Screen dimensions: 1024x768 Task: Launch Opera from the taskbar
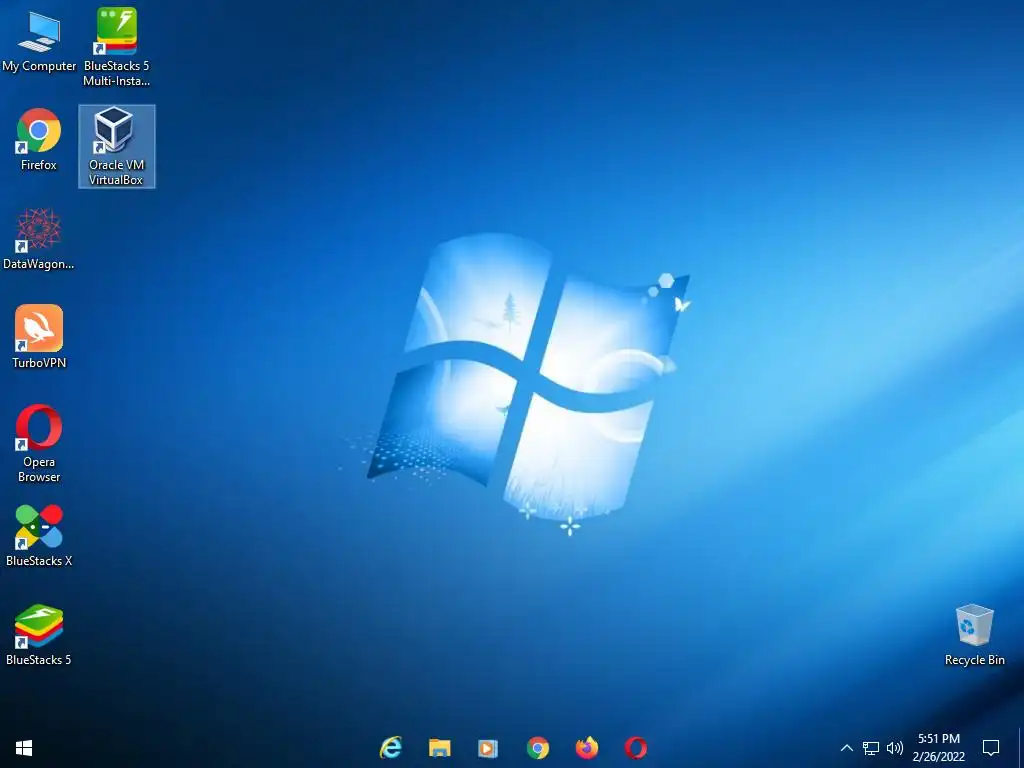[635, 748]
